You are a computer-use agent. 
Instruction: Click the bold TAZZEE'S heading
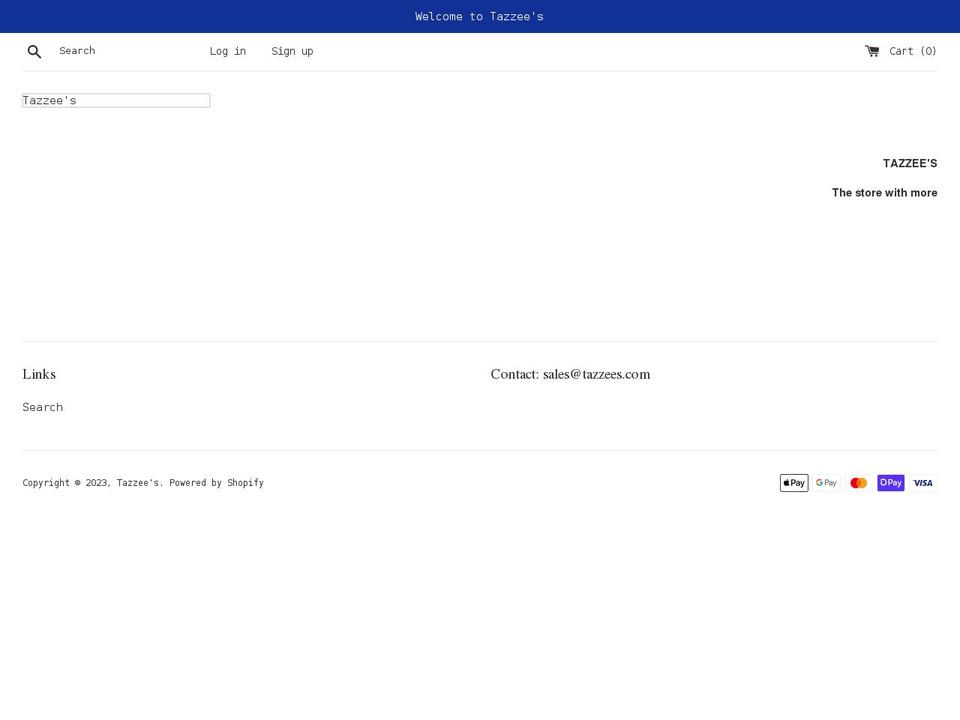(909, 163)
